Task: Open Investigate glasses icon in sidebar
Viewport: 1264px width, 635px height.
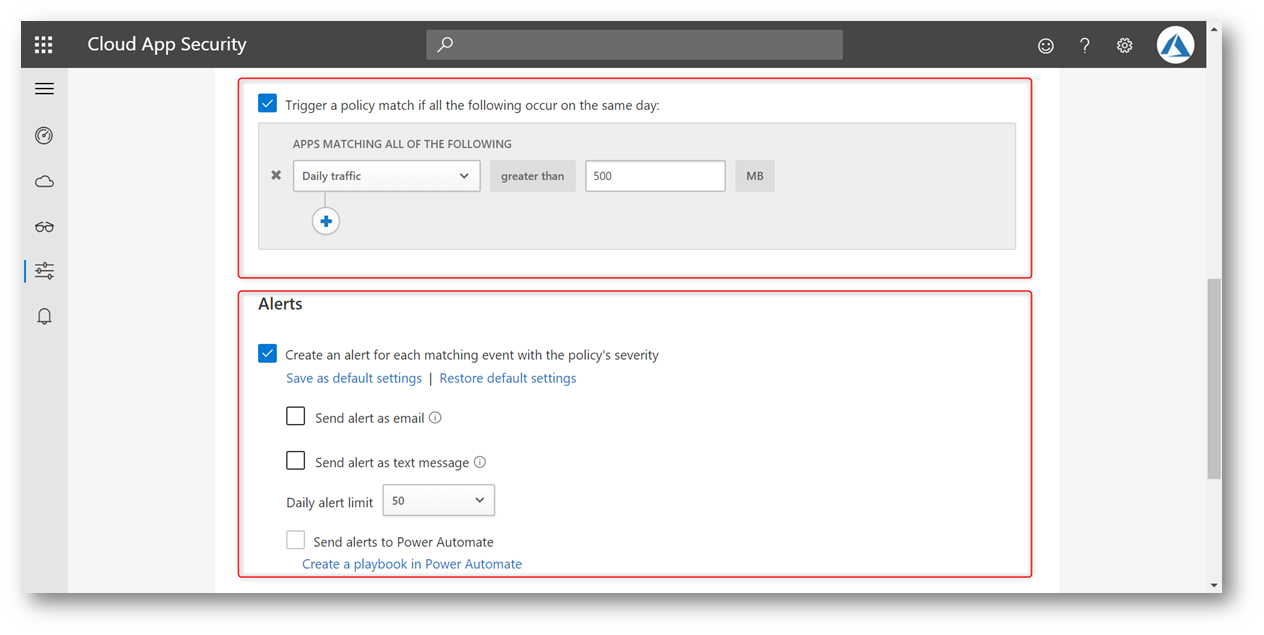Action: (x=44, y=227)
